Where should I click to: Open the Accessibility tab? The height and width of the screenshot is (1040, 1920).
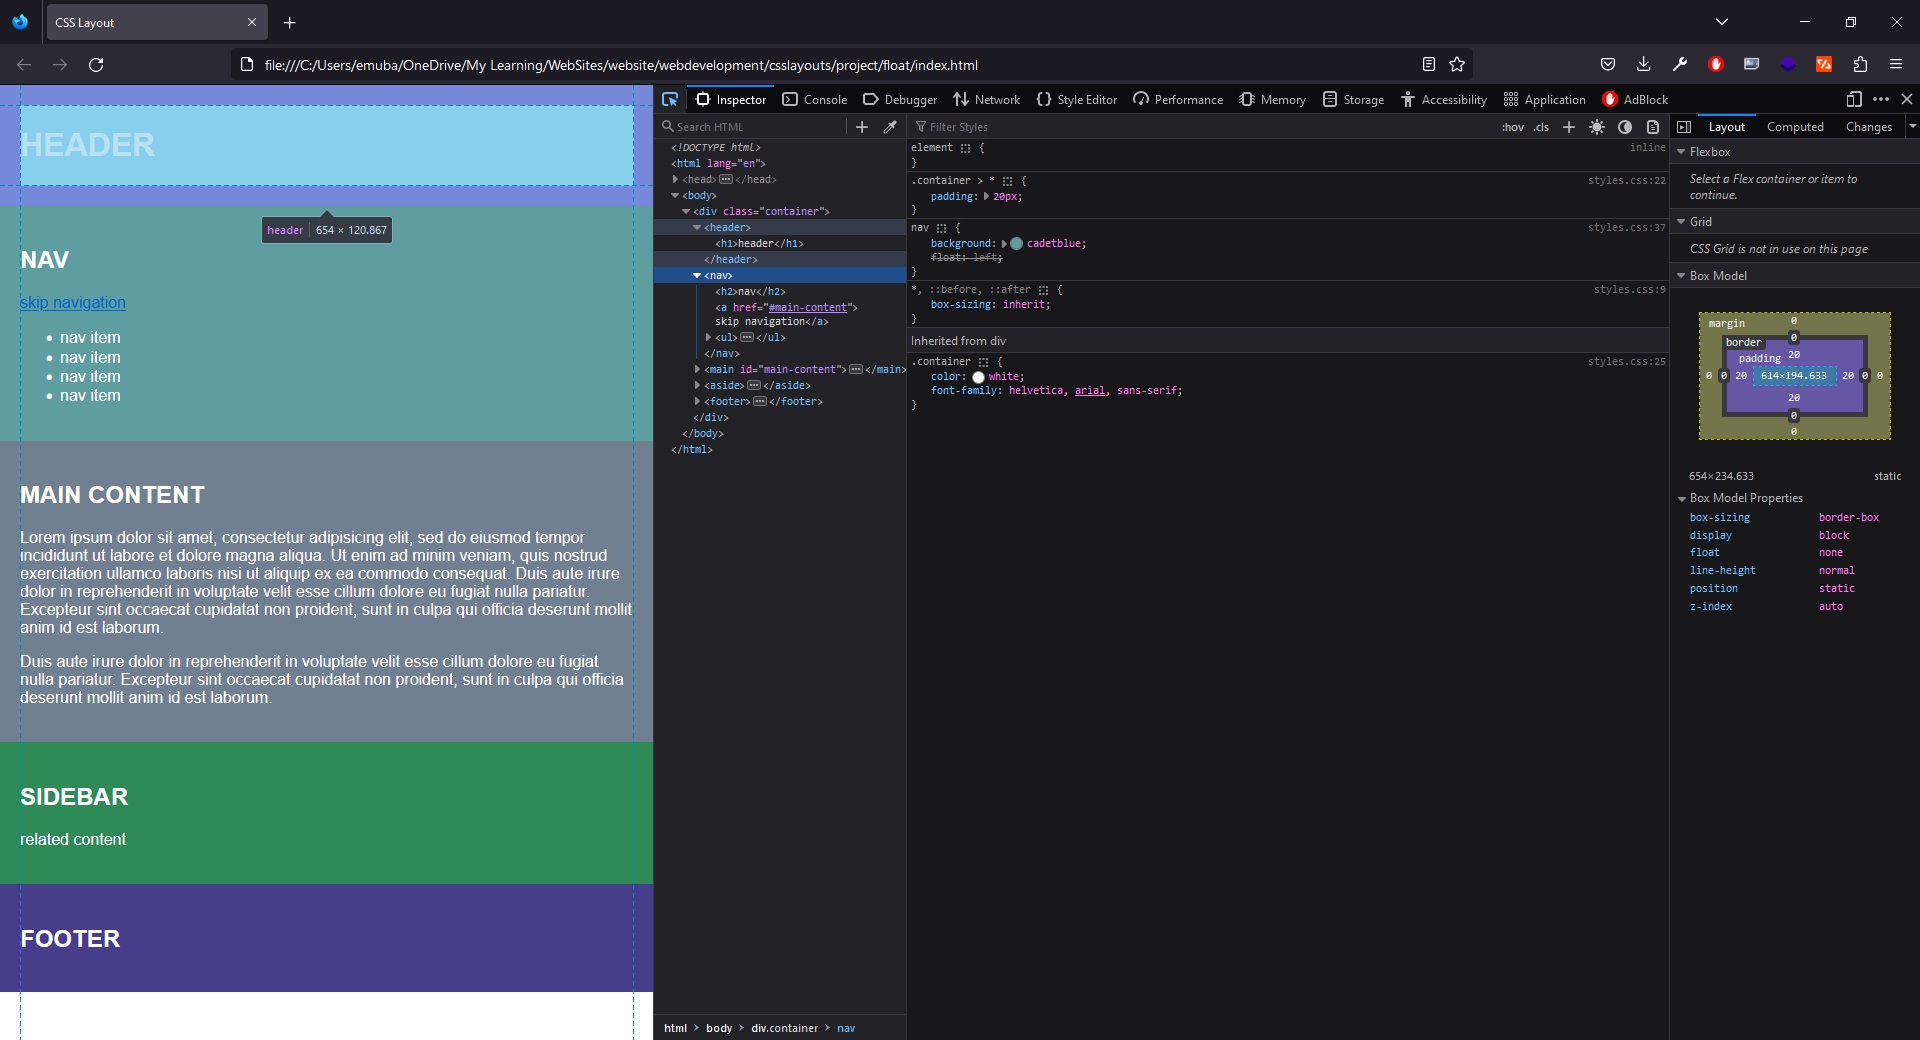1444,99
